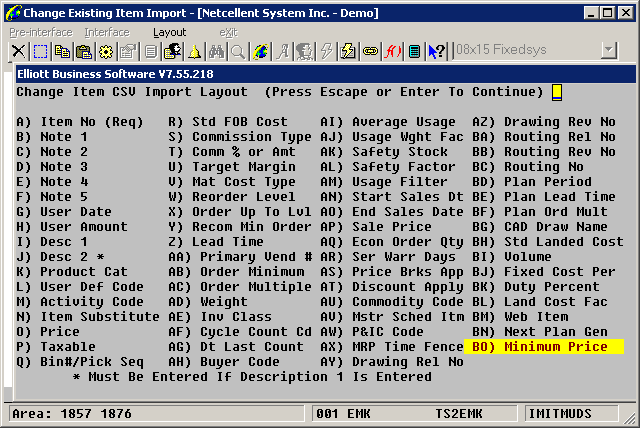Screen dimensions: 640x428
Task: Click the 'BG) CAD Draw Name' entry
Action: 540,226
